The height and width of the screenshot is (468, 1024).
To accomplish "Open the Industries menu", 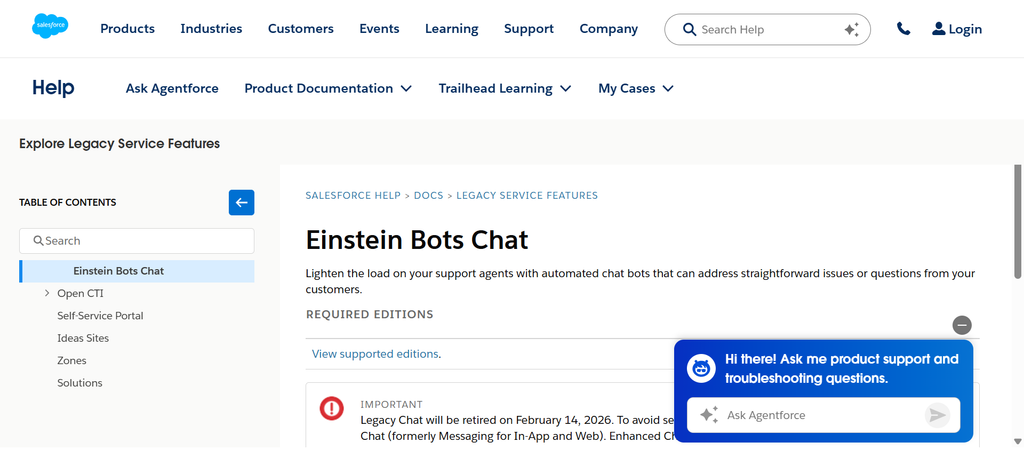I will pyautogui.click(x=211, y=29).
